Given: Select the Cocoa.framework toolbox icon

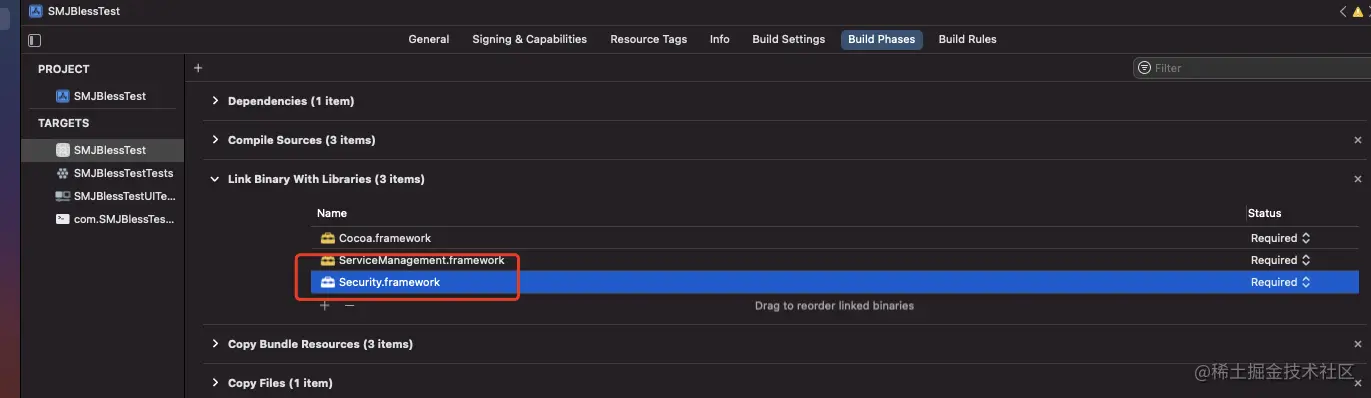Looking at the screenshot, I should [x=327, y=238].
